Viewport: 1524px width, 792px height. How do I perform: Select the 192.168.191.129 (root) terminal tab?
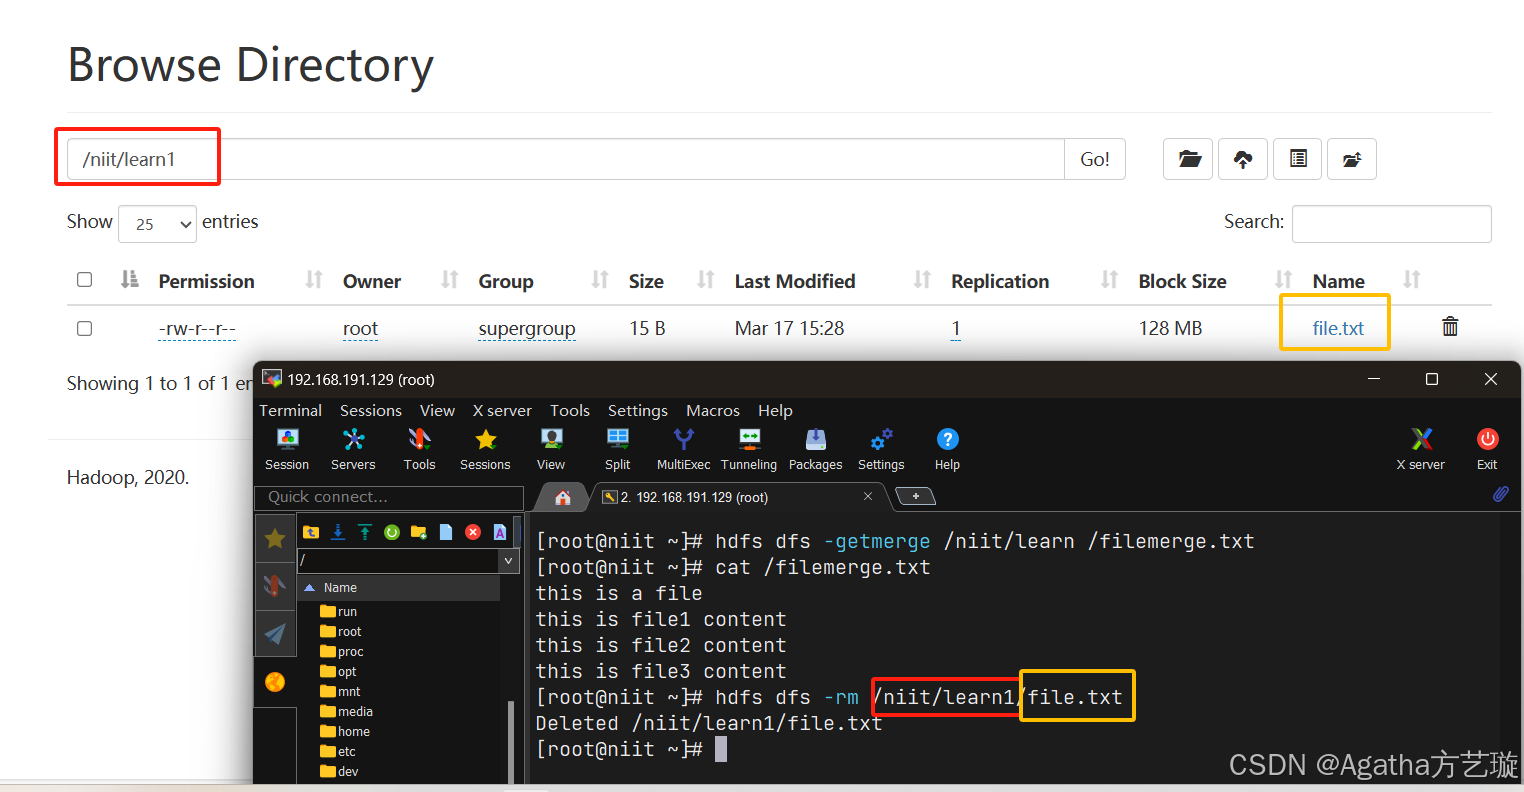738,496
